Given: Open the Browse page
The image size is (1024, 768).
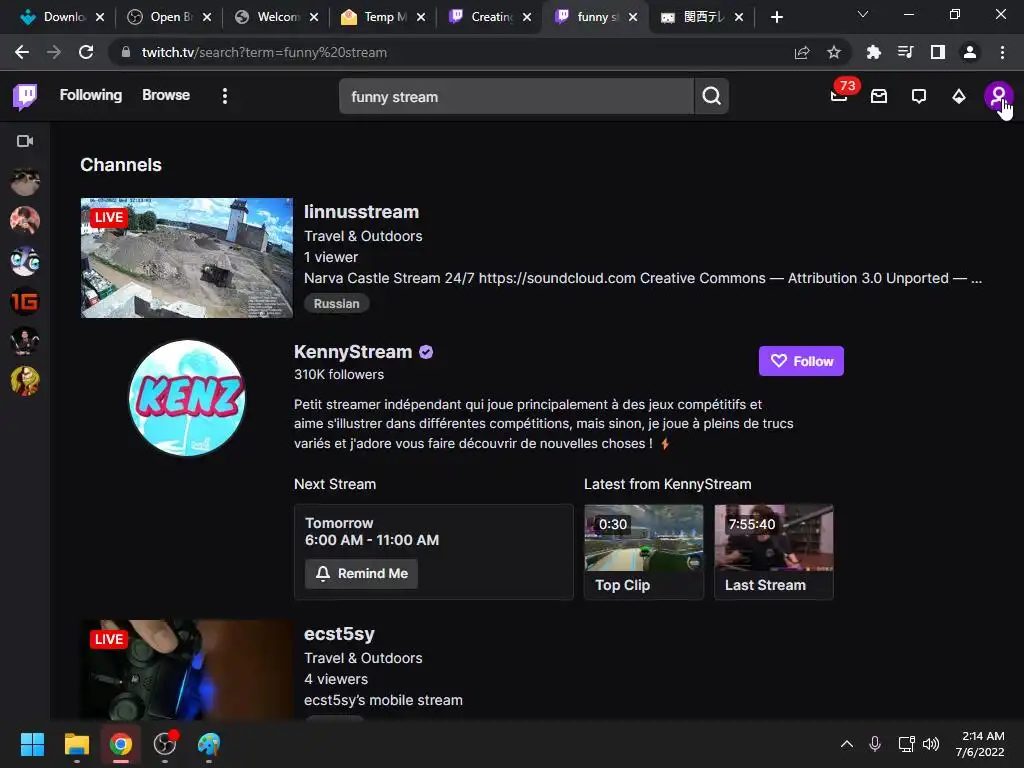Looking at the screenshot, I should 166,95.
